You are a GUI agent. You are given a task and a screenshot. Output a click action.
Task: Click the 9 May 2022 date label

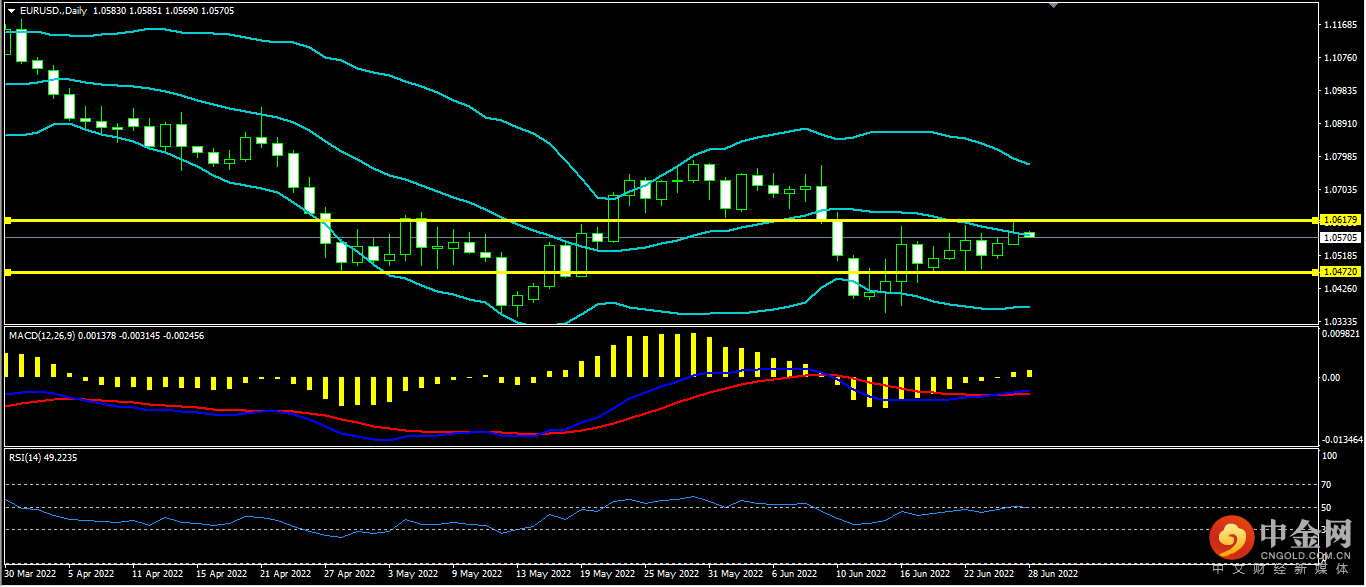[x=477, y=575]
